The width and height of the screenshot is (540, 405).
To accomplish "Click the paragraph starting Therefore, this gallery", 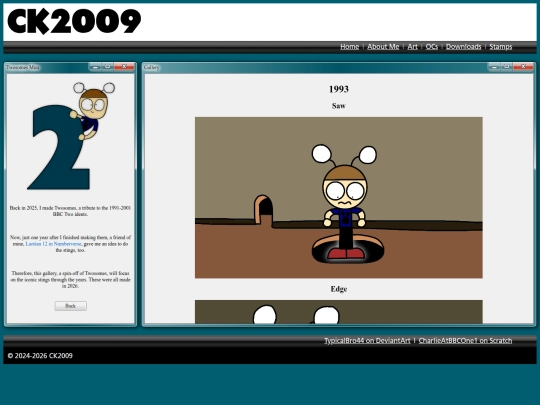I will coord(70,280).
